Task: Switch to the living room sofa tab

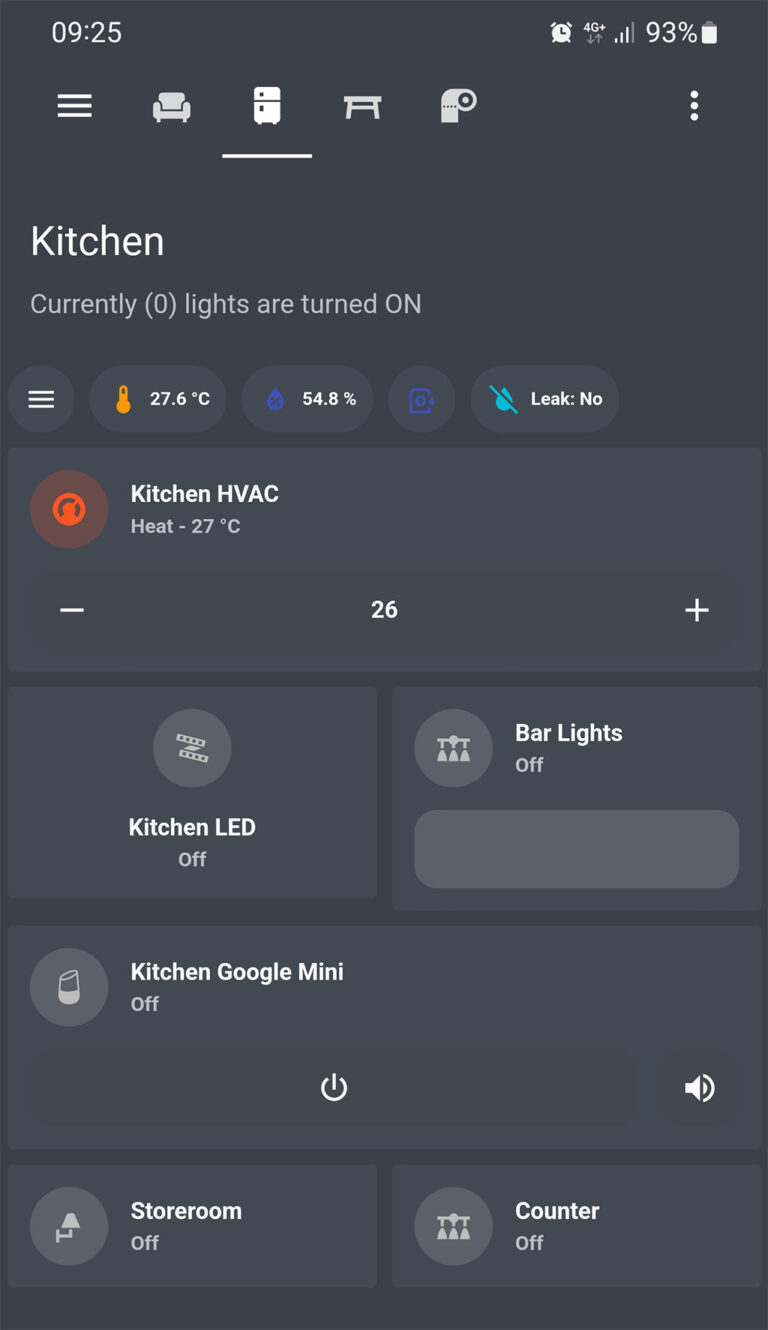Action: (x=171, y=106)
